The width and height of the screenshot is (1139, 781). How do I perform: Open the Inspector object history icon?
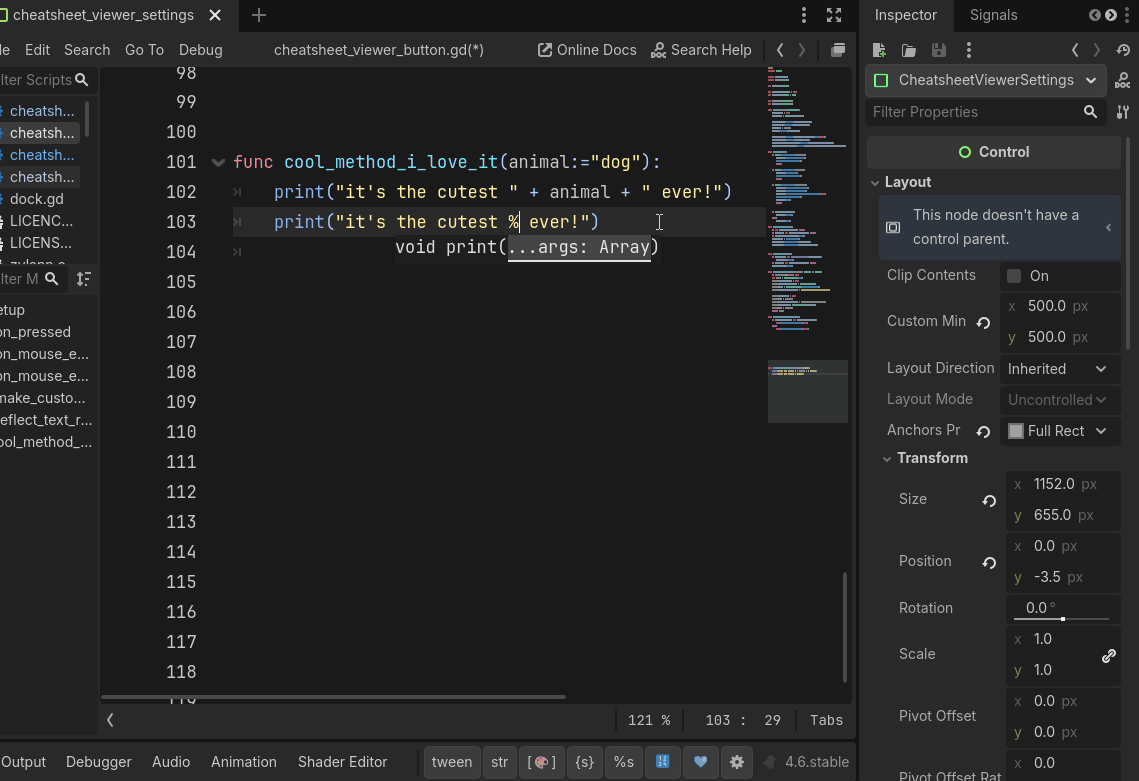pos(1123,50)
